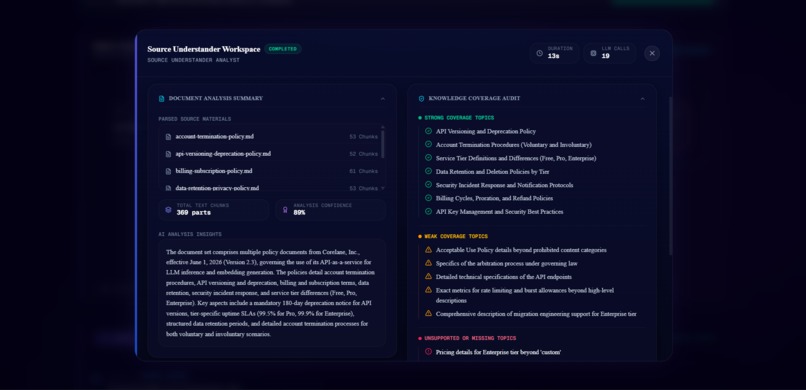Viewport: 806px width, 390px height.
Task: Click the file icon for account-termination-policy.md
Action: point(168,137)
